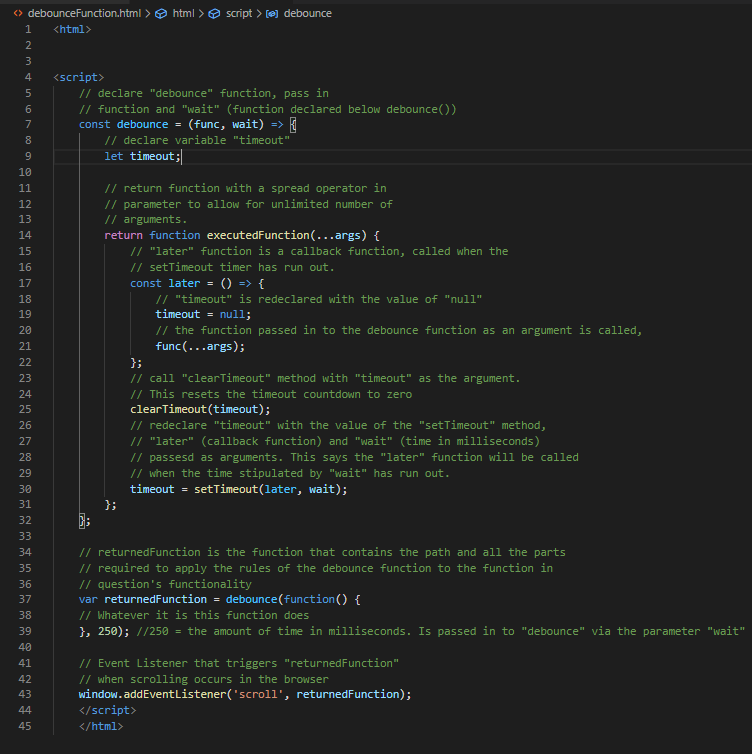Click the debounceFunction.html breadcrumb

[84, 13]
